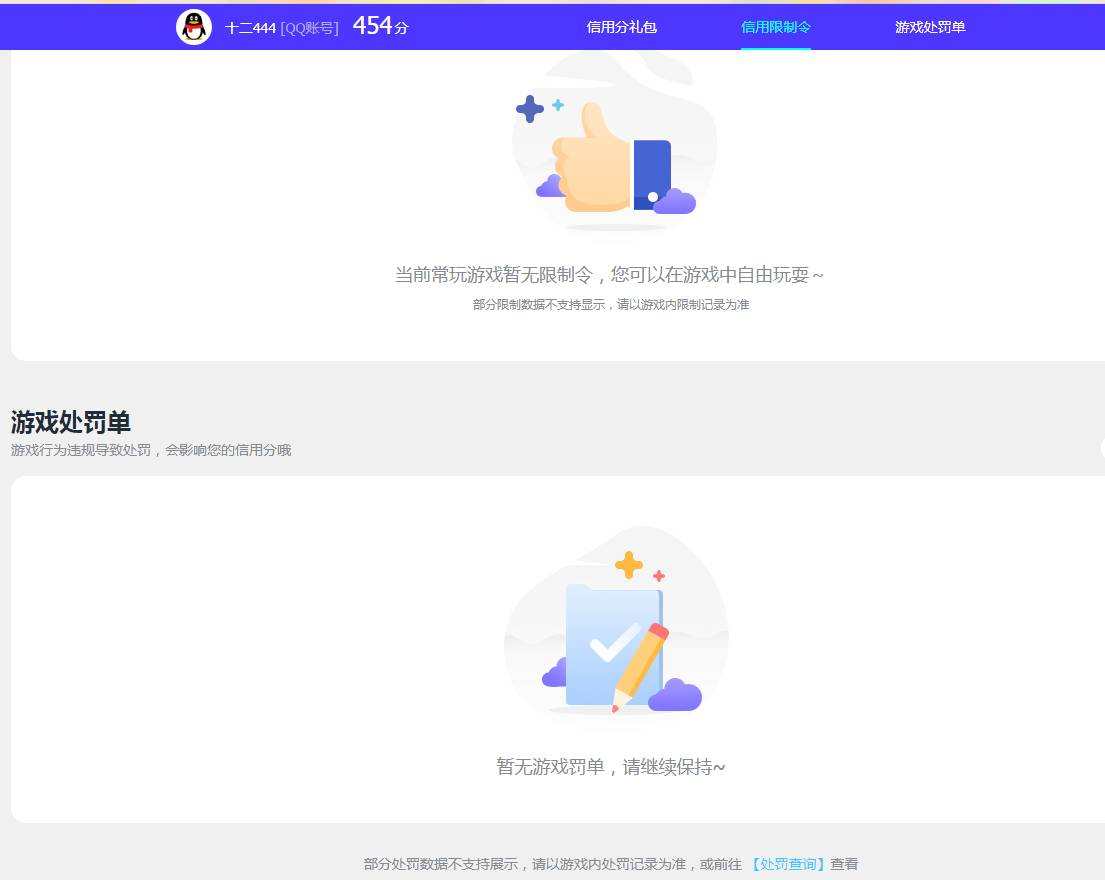This screenshot has height=880, width=1105.
Task: Open the 信用分礼包 tab
Action: [622, 27]
